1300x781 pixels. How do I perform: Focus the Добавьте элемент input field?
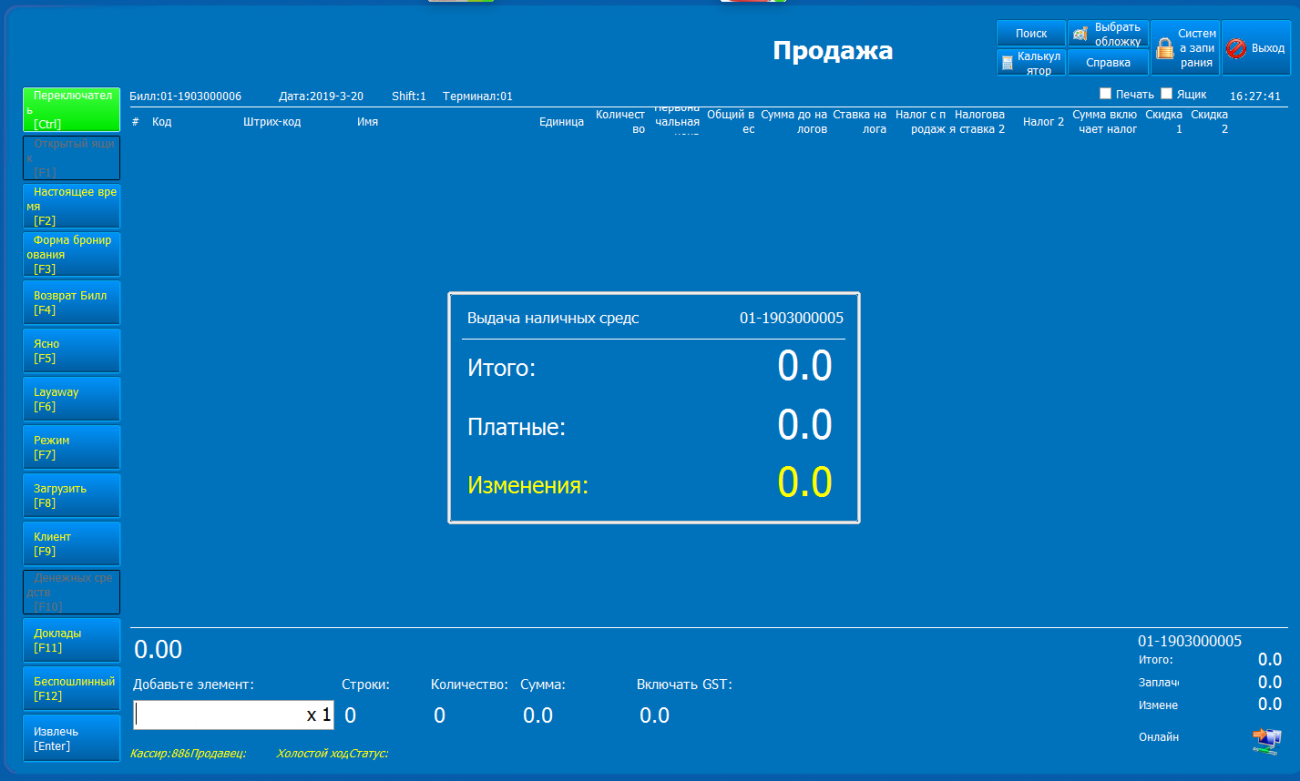point(232,715)
